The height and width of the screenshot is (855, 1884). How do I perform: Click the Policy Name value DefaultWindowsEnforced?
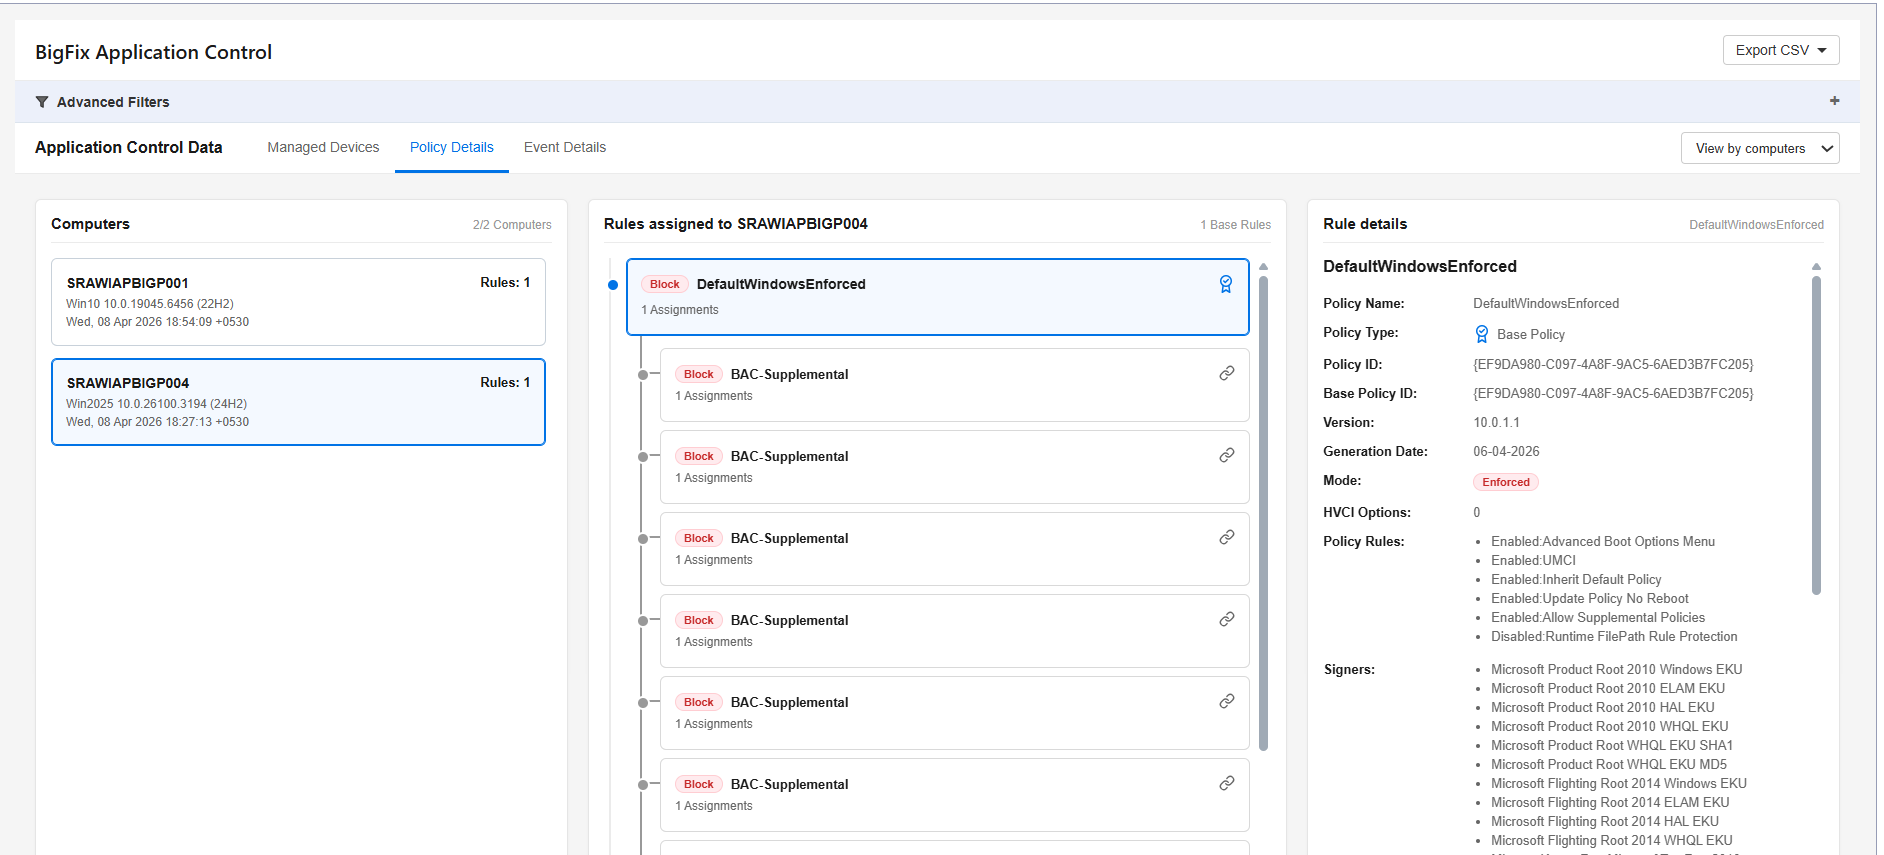click(1546, 304)
